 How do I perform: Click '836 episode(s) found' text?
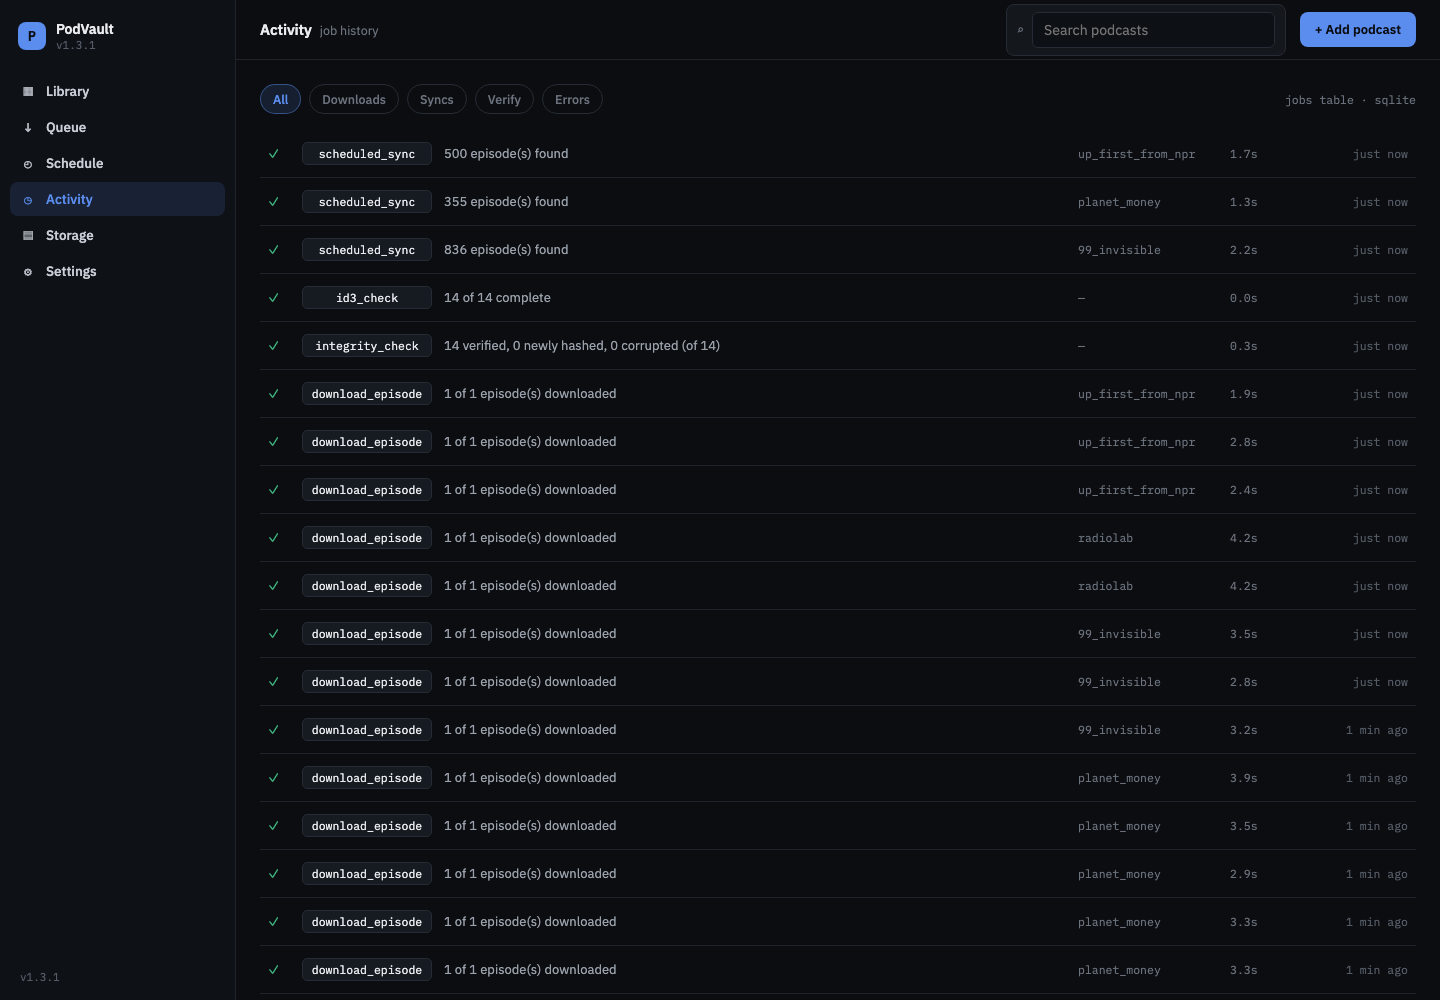click(x=506, y=250)
